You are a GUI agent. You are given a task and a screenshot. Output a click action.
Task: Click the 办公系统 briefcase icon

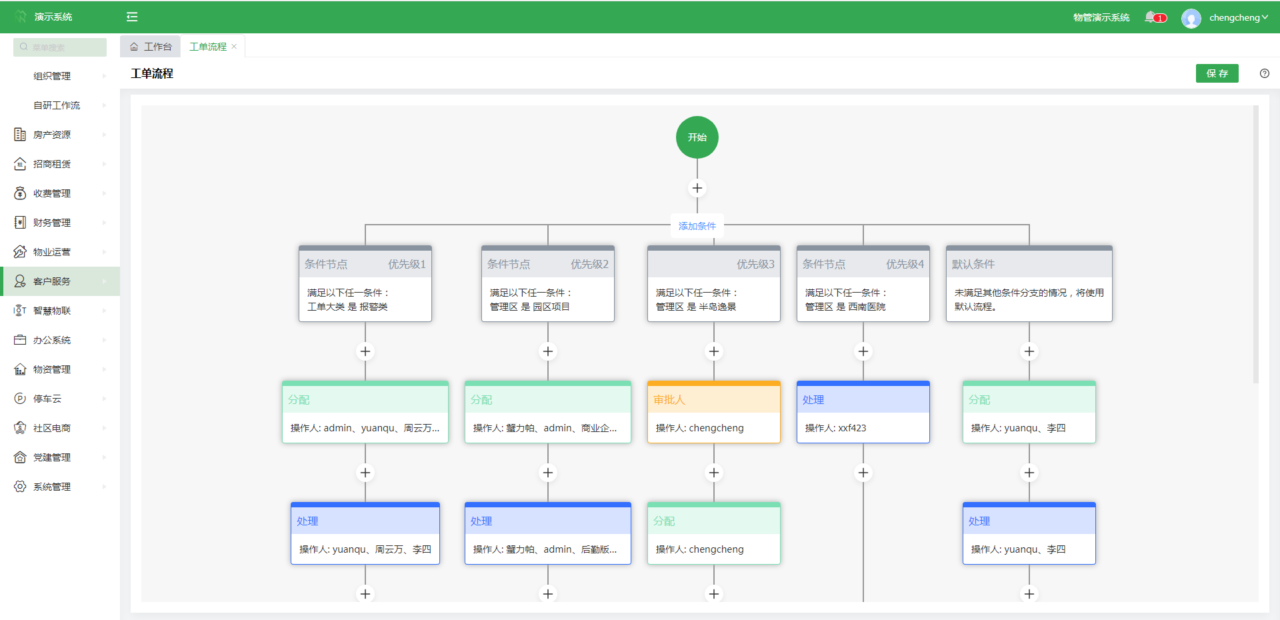[20, 340]
